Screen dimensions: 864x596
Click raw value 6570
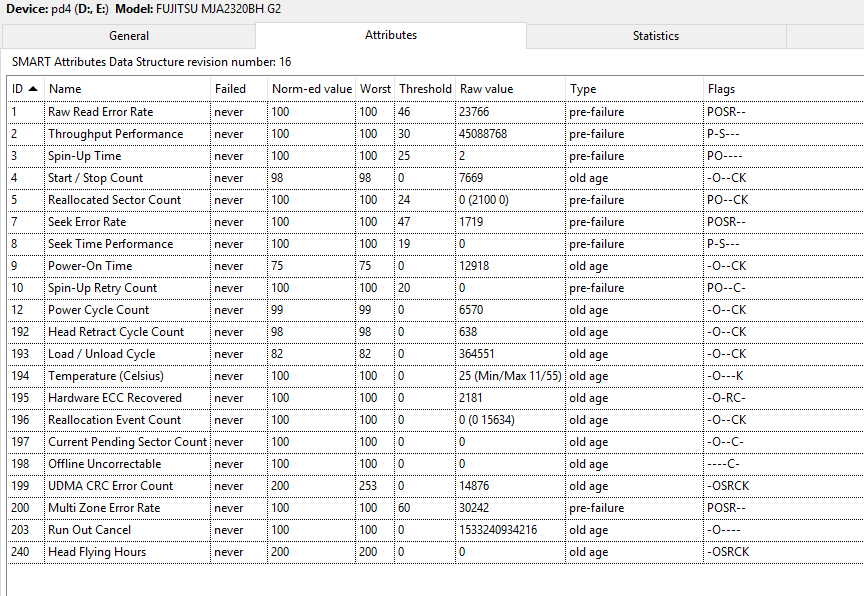[x=471, y=310]
